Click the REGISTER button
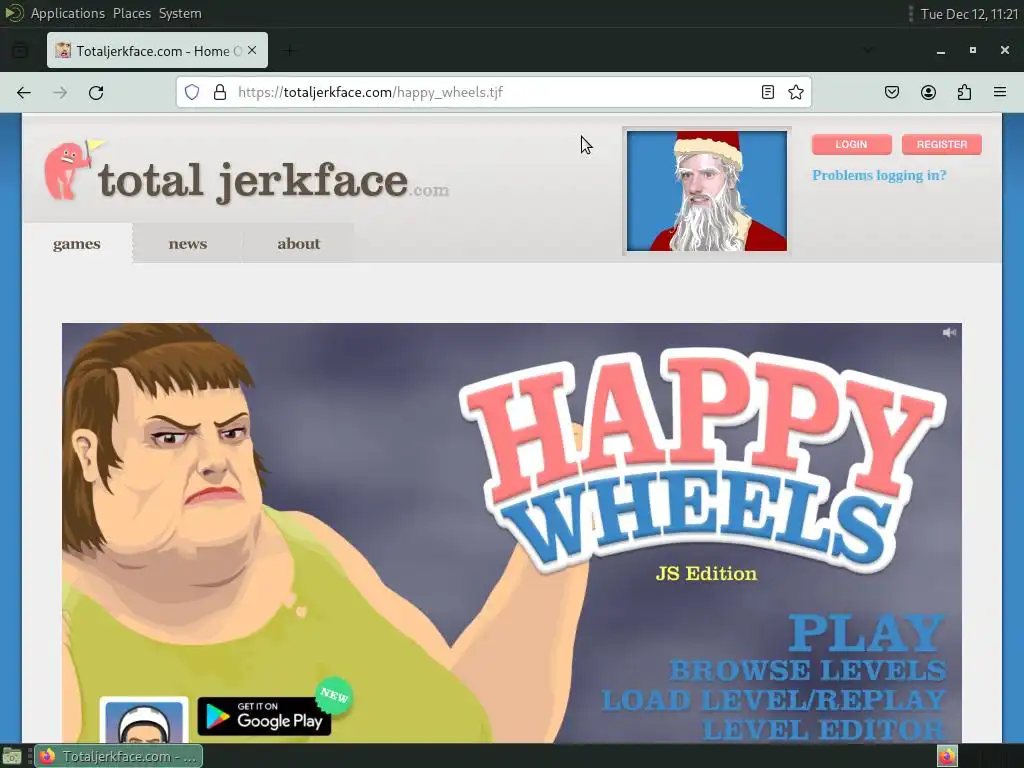The height and width of the screenshot is (768, 1024). [942, 144]
